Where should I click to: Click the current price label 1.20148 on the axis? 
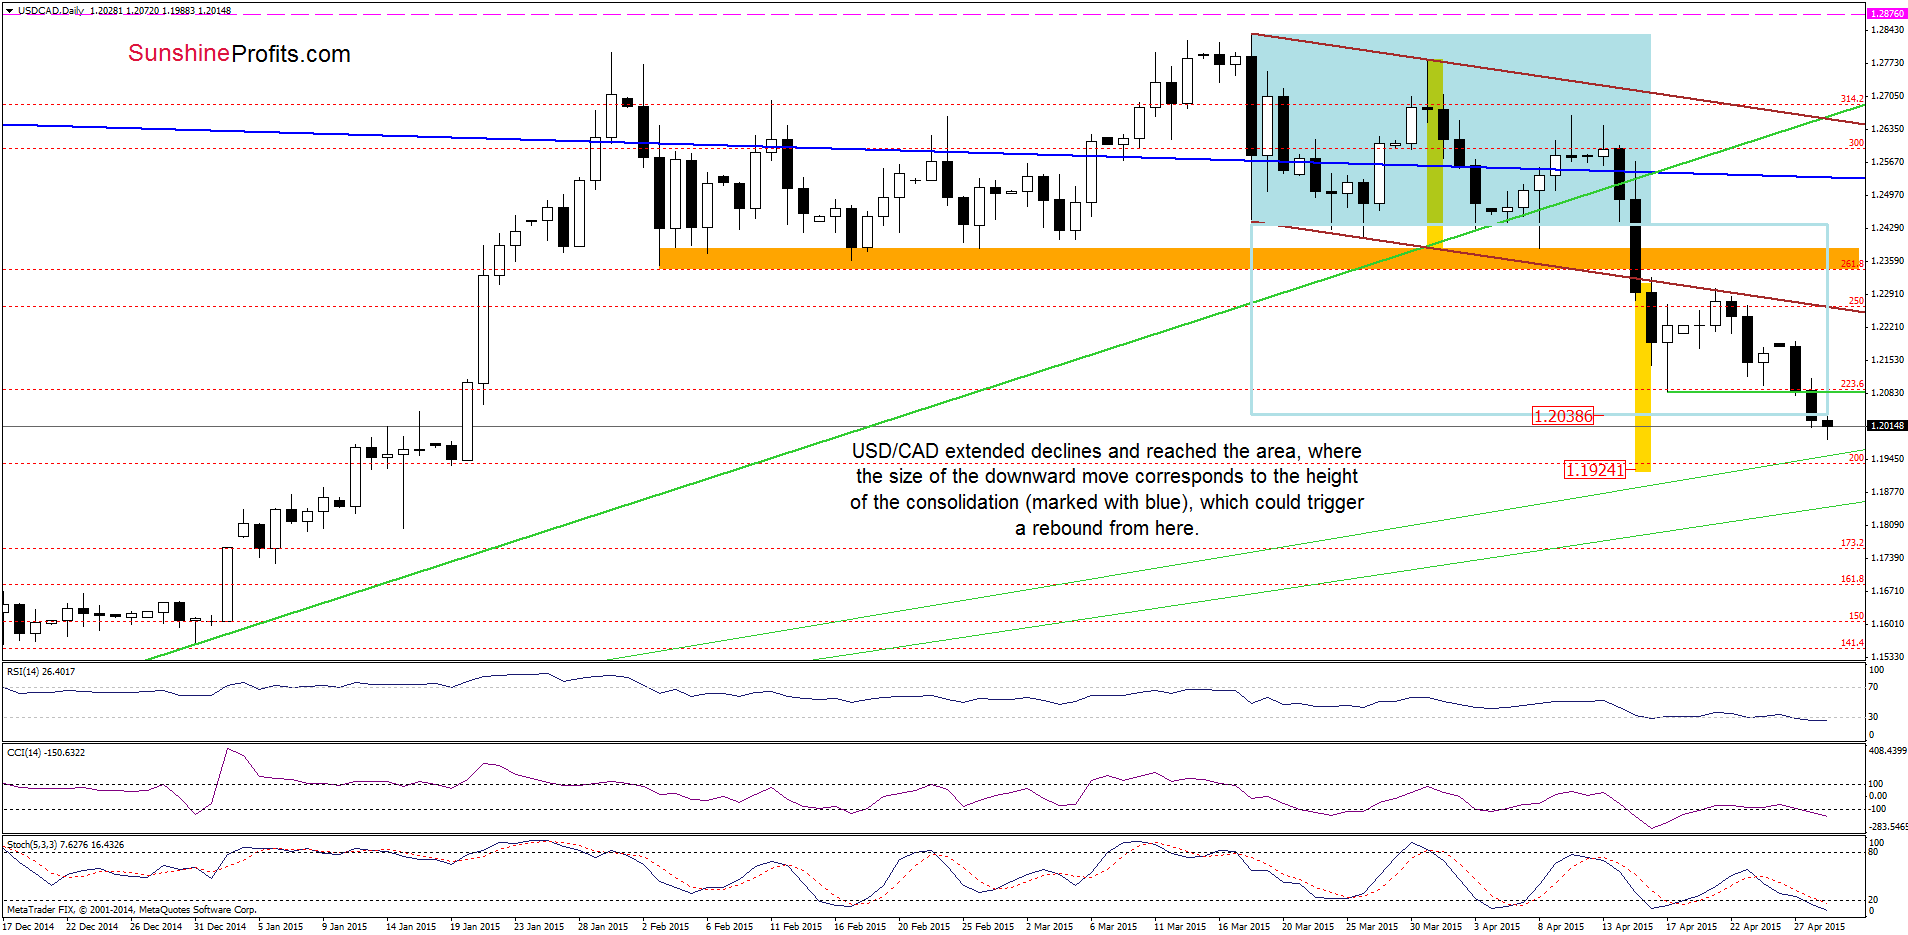coord(1887,426)
